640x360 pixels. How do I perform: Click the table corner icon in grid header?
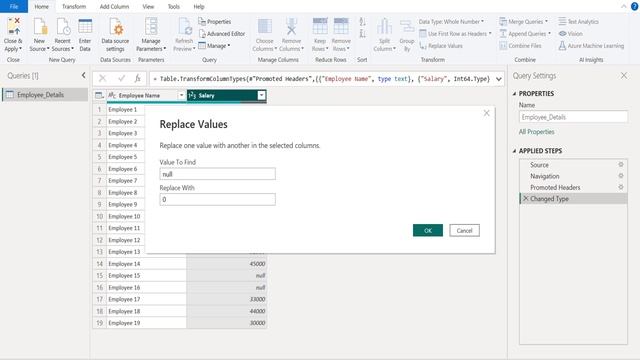[99, 96]
